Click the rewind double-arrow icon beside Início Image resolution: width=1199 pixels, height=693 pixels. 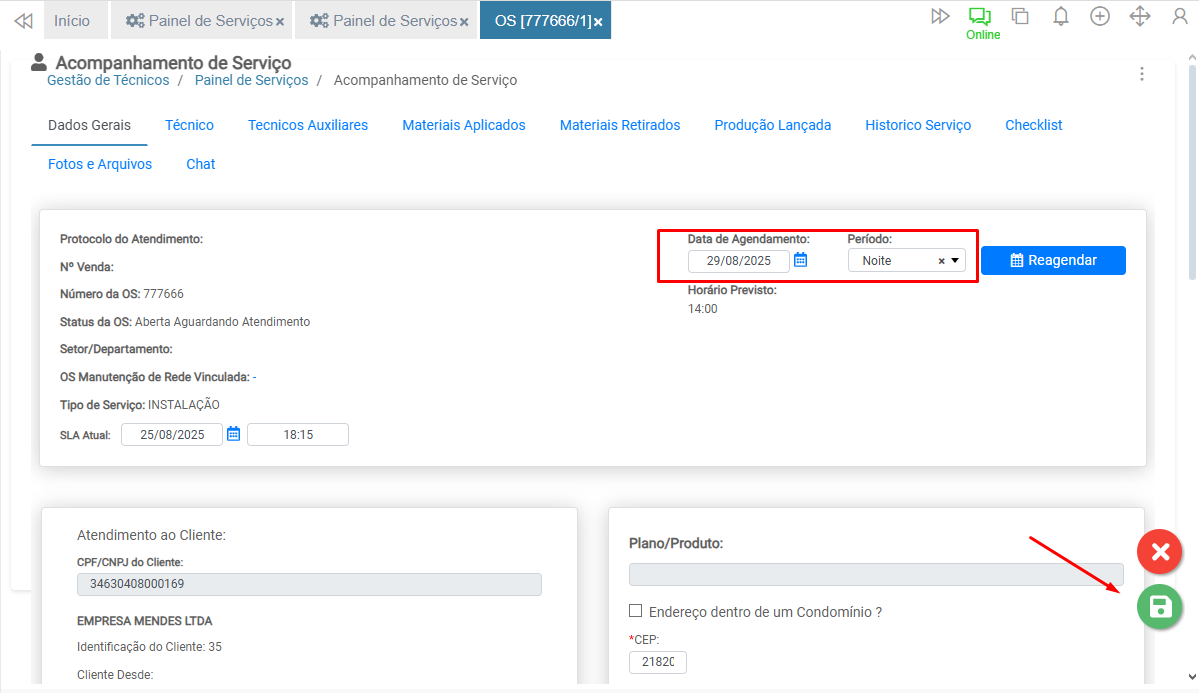tap(23, 20)
